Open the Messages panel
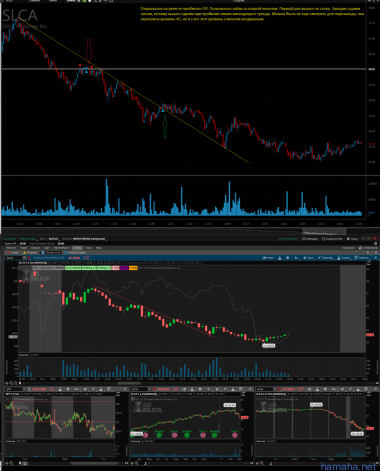 (x=310, y=239)
